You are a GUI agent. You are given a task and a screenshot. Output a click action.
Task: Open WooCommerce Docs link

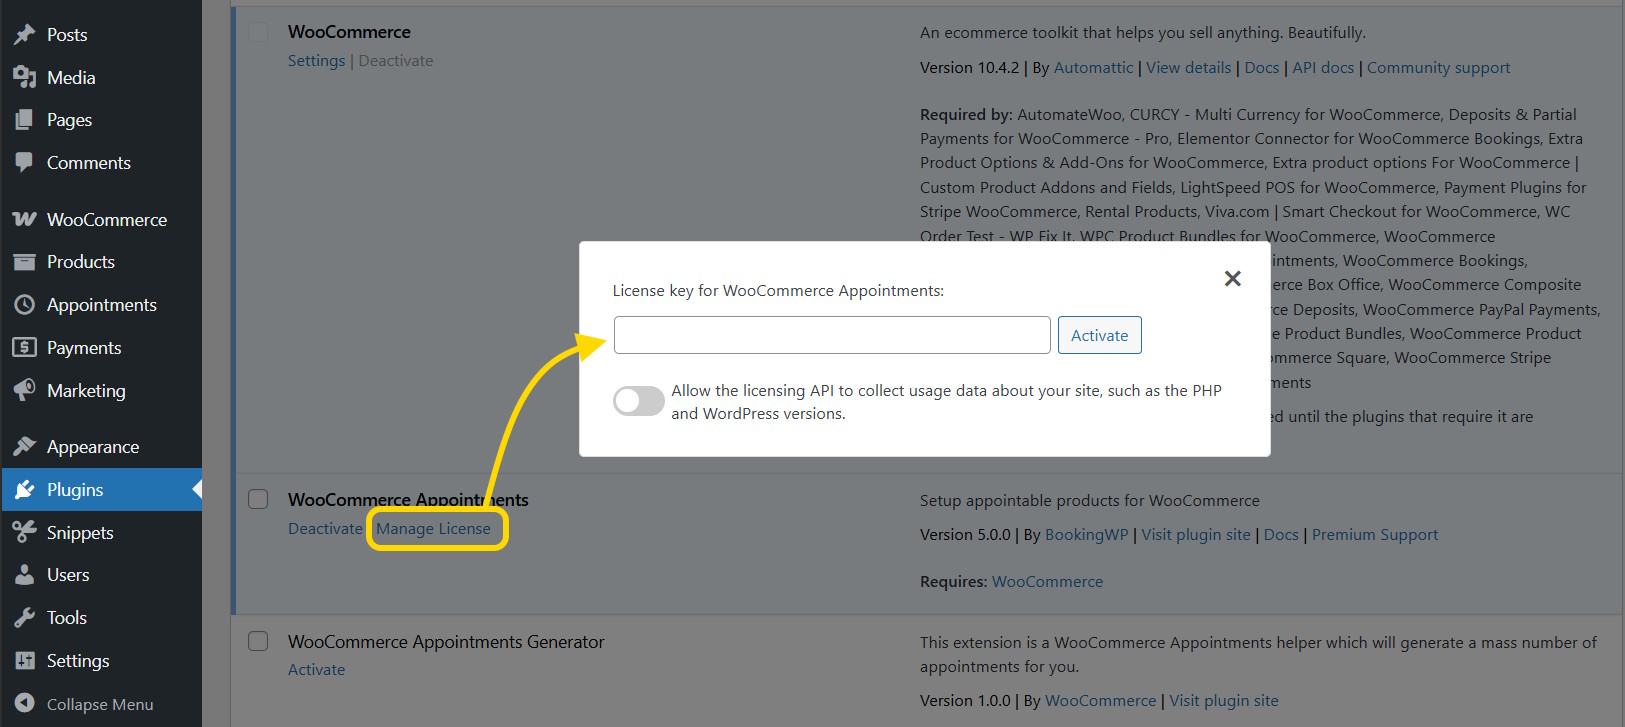pyautogui.click(x=1262, y=68)
